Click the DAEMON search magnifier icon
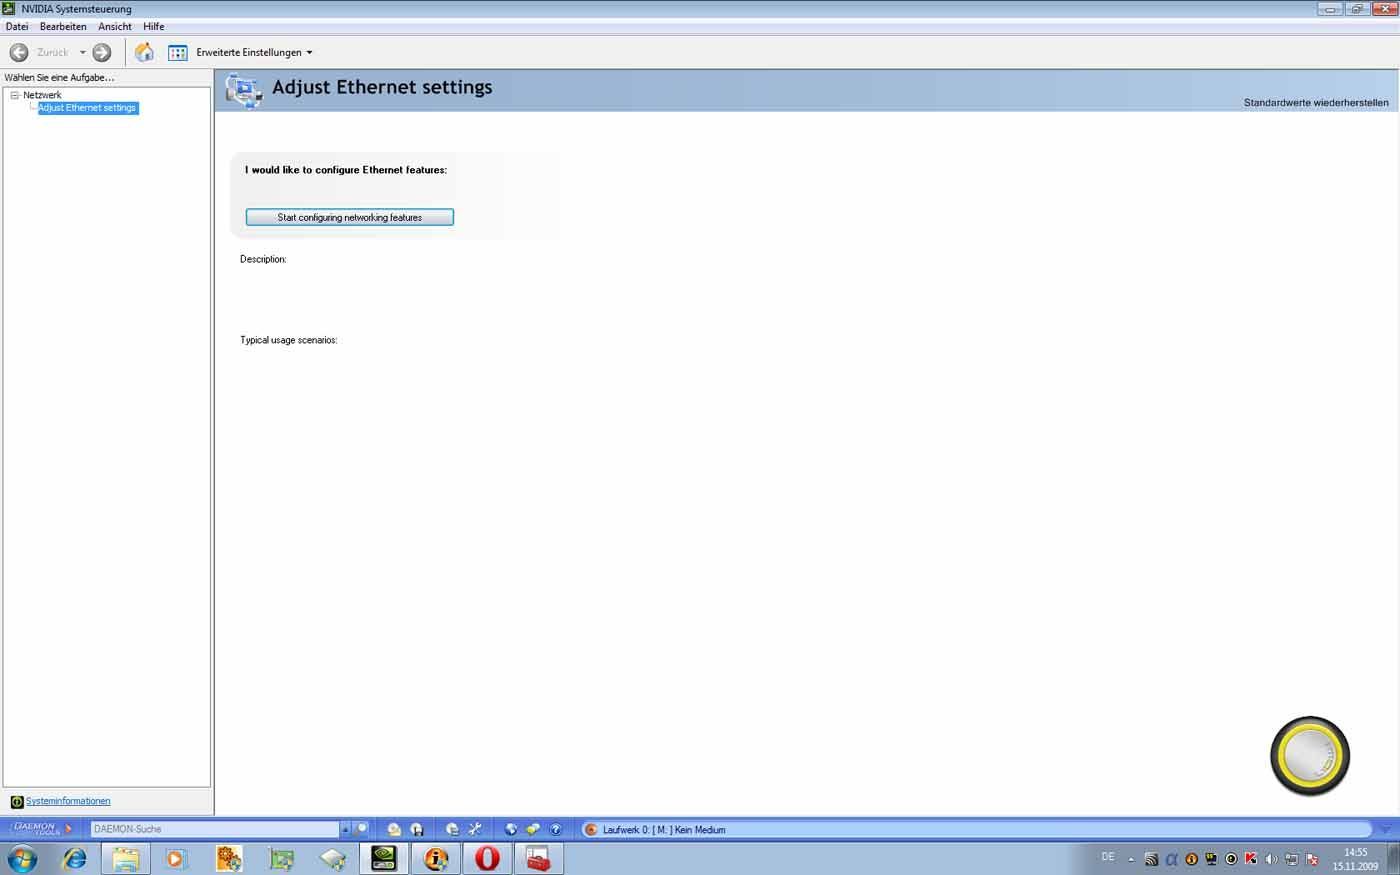 [362, 829]
